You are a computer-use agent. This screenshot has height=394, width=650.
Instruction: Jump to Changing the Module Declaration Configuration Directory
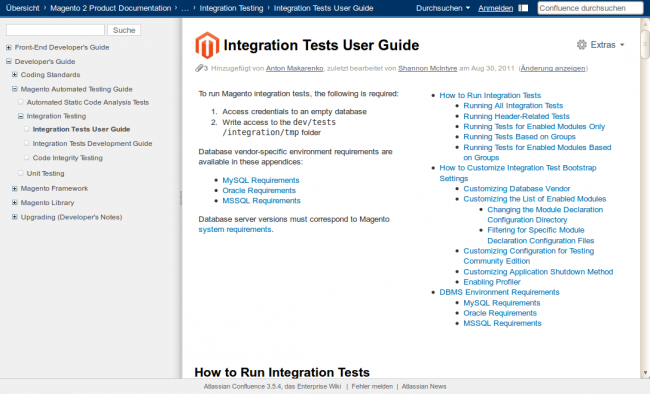point(545,215)
